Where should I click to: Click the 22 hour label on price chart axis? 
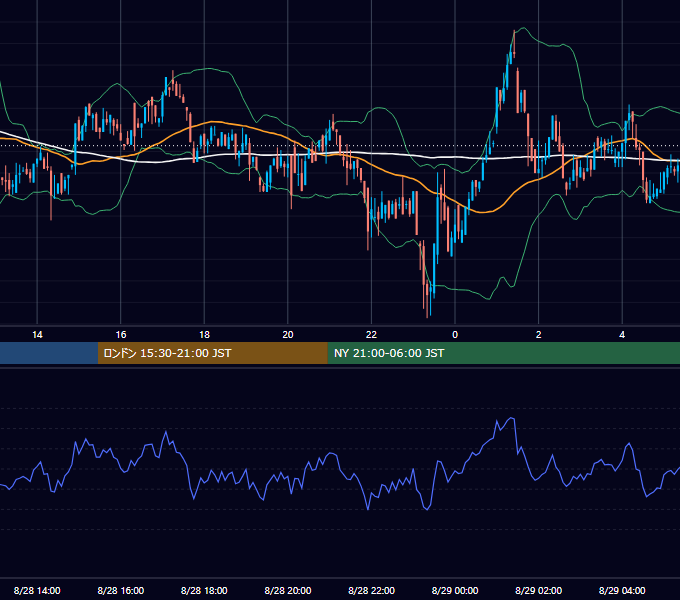click(x=371, y=335)
